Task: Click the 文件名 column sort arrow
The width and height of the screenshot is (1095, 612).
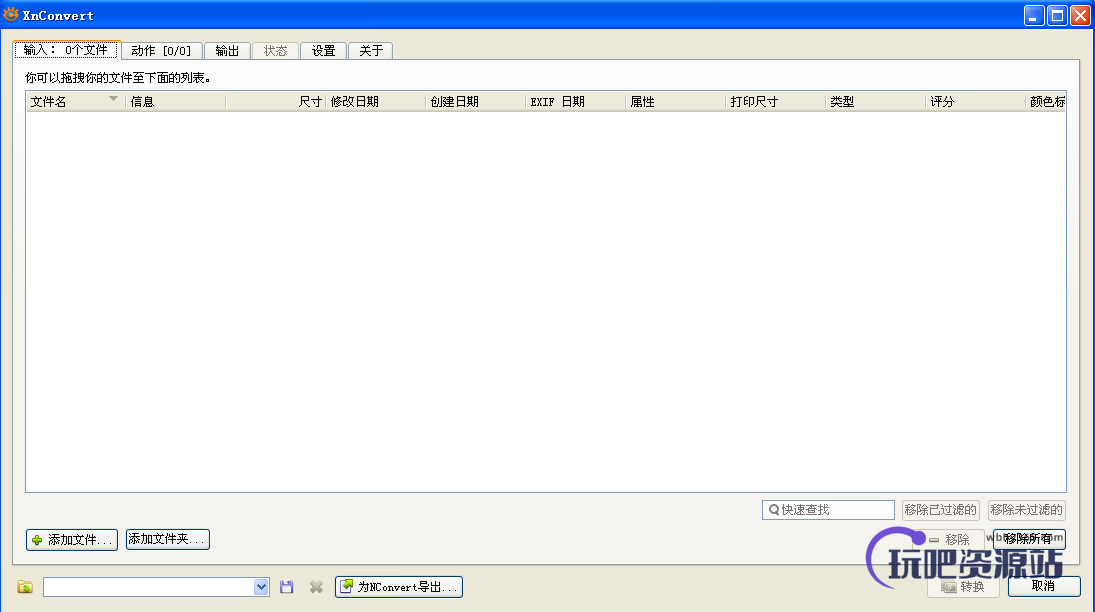Action: (113, 99)
